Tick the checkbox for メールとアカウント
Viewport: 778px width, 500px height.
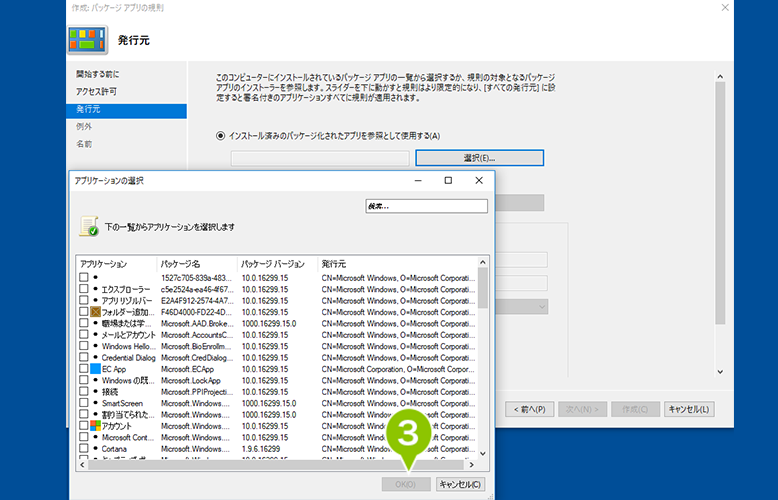coord(84,334)
